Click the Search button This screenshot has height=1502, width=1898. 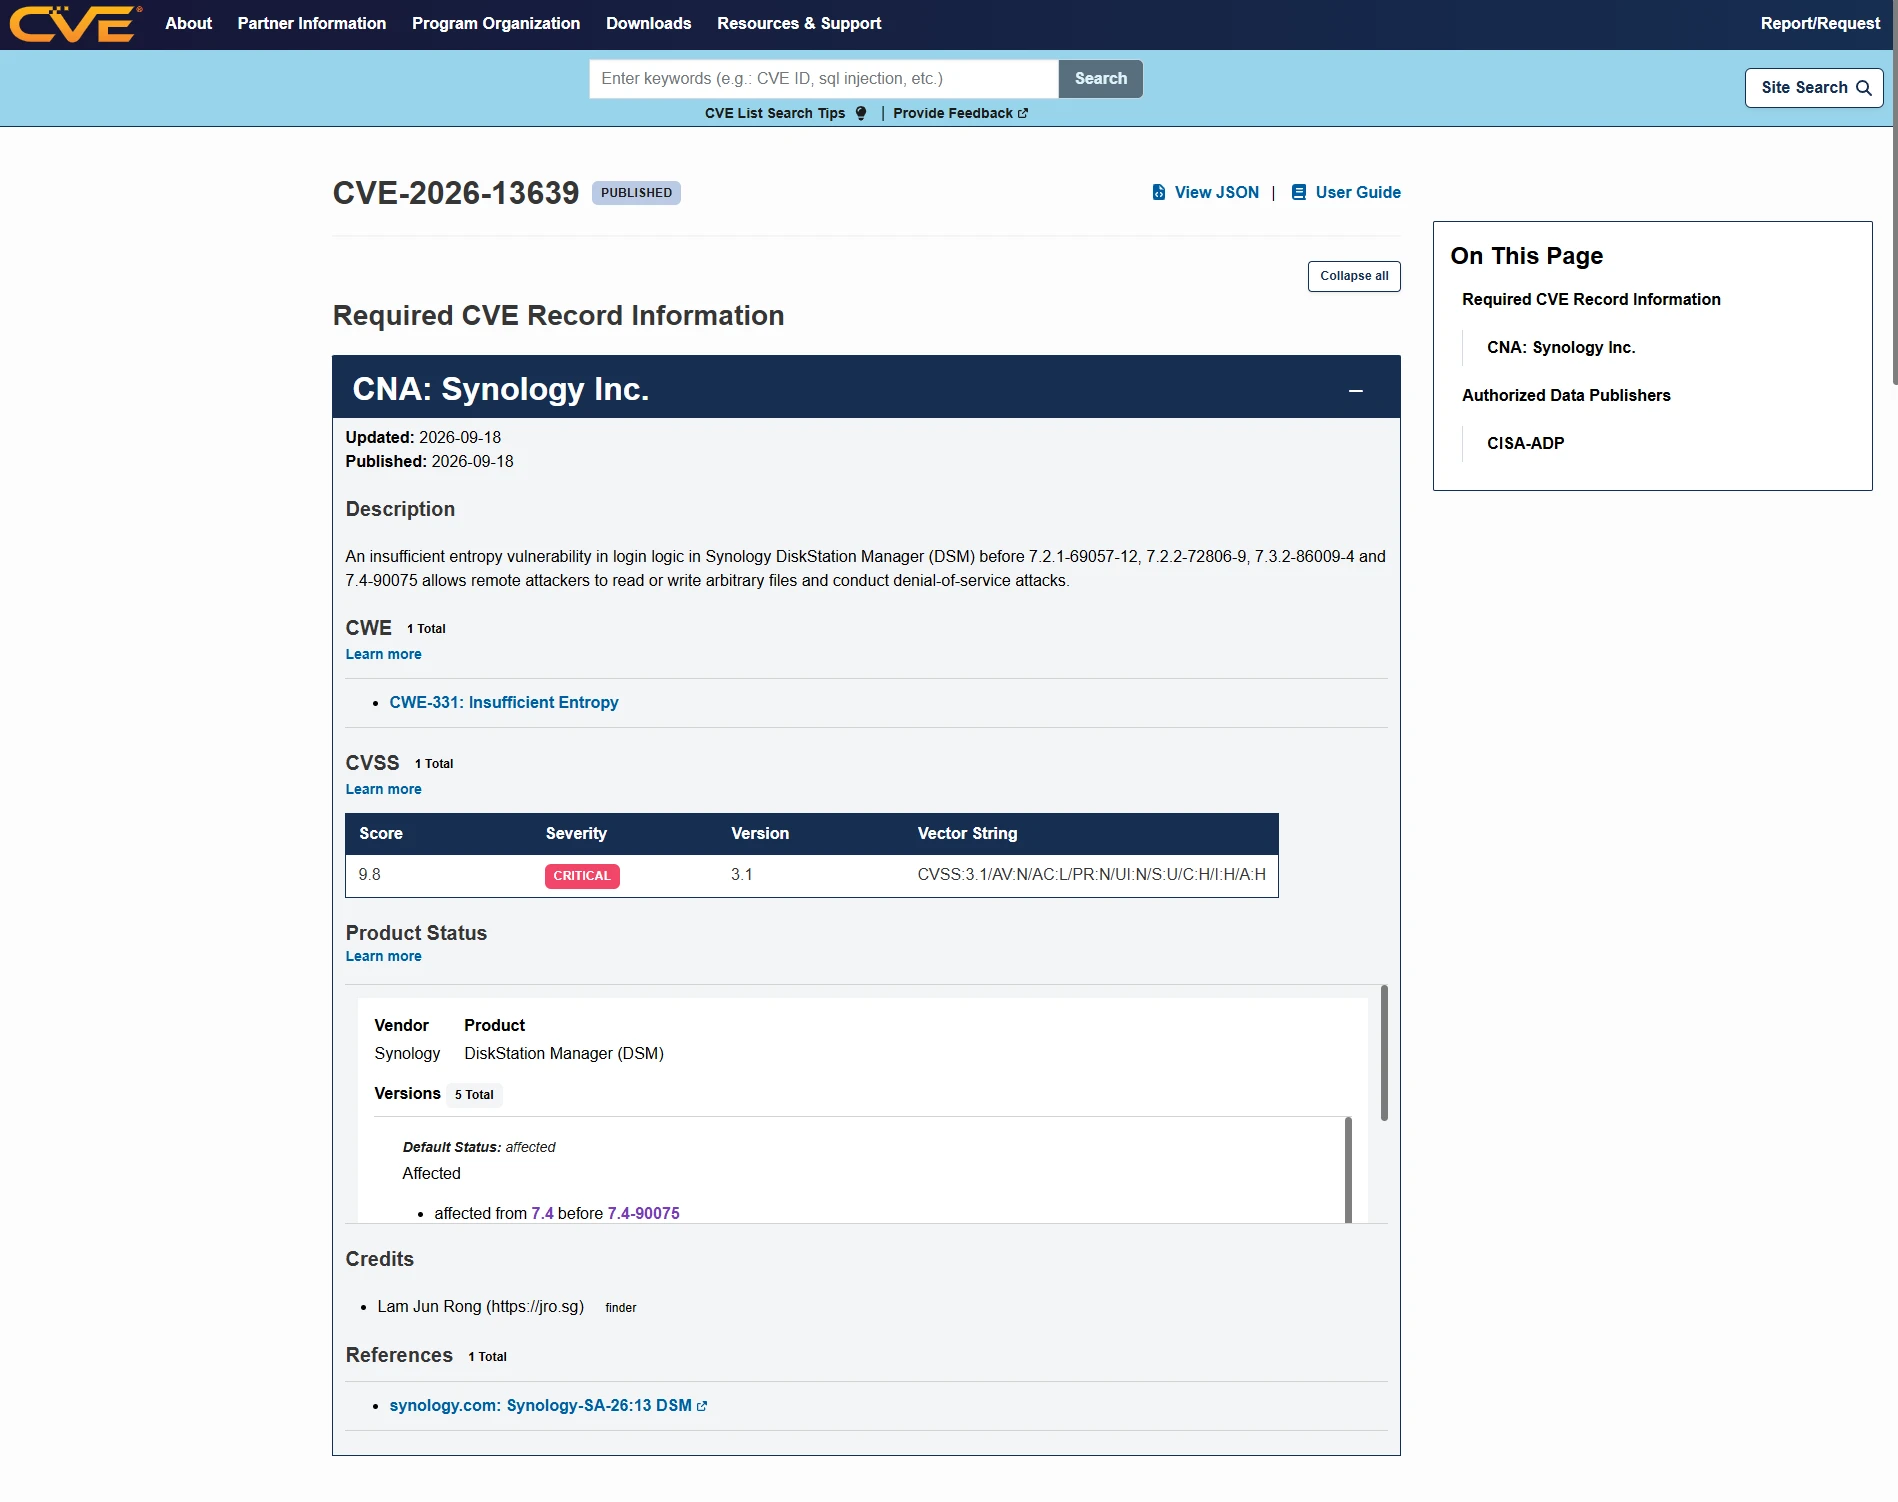tap(1100, 79)
